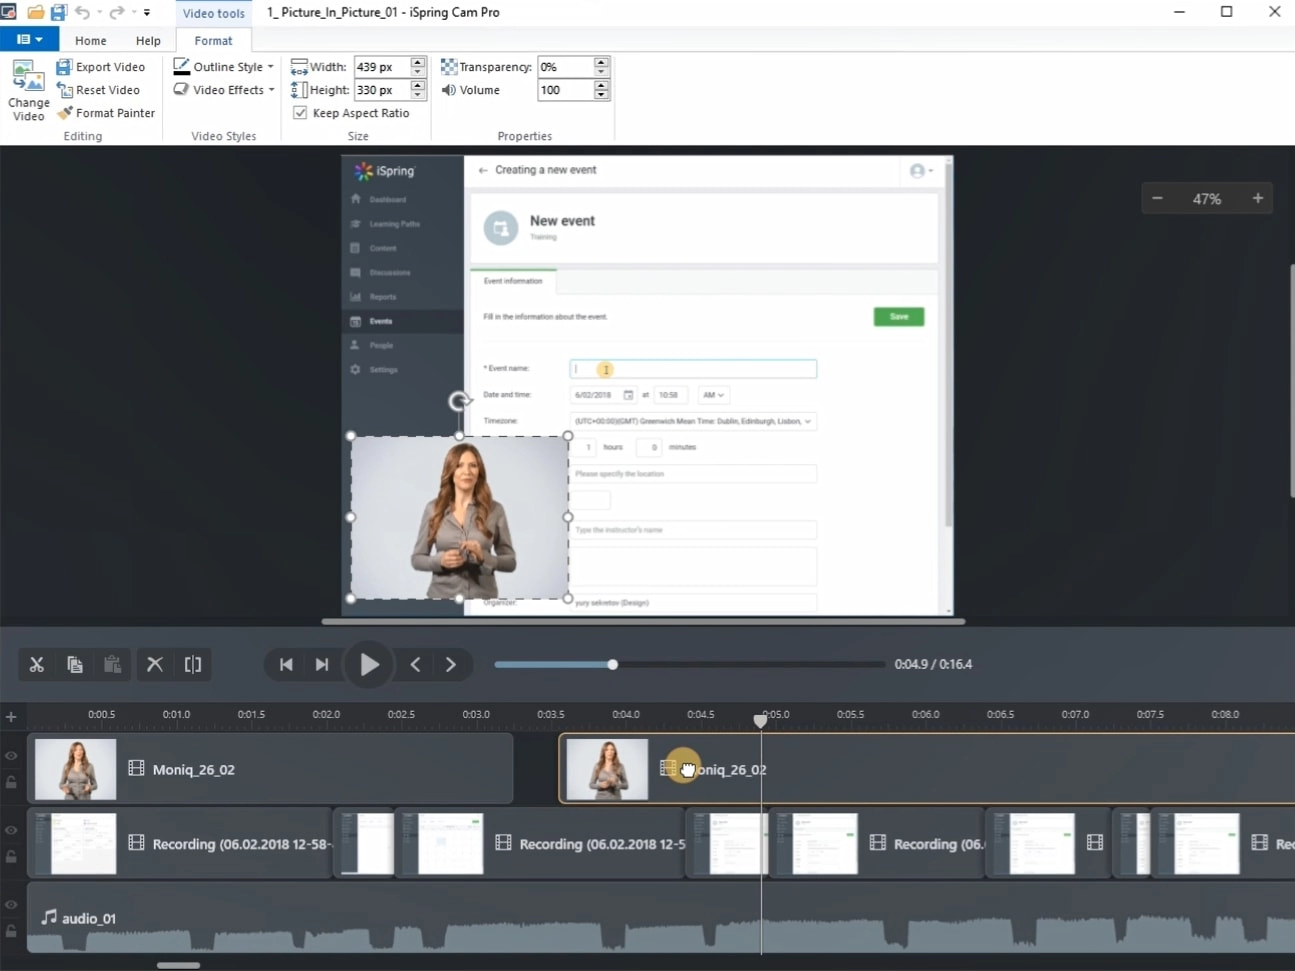Click the Cut scissors icon
The height and width of the screenshot is (971, 1295).
37,665
